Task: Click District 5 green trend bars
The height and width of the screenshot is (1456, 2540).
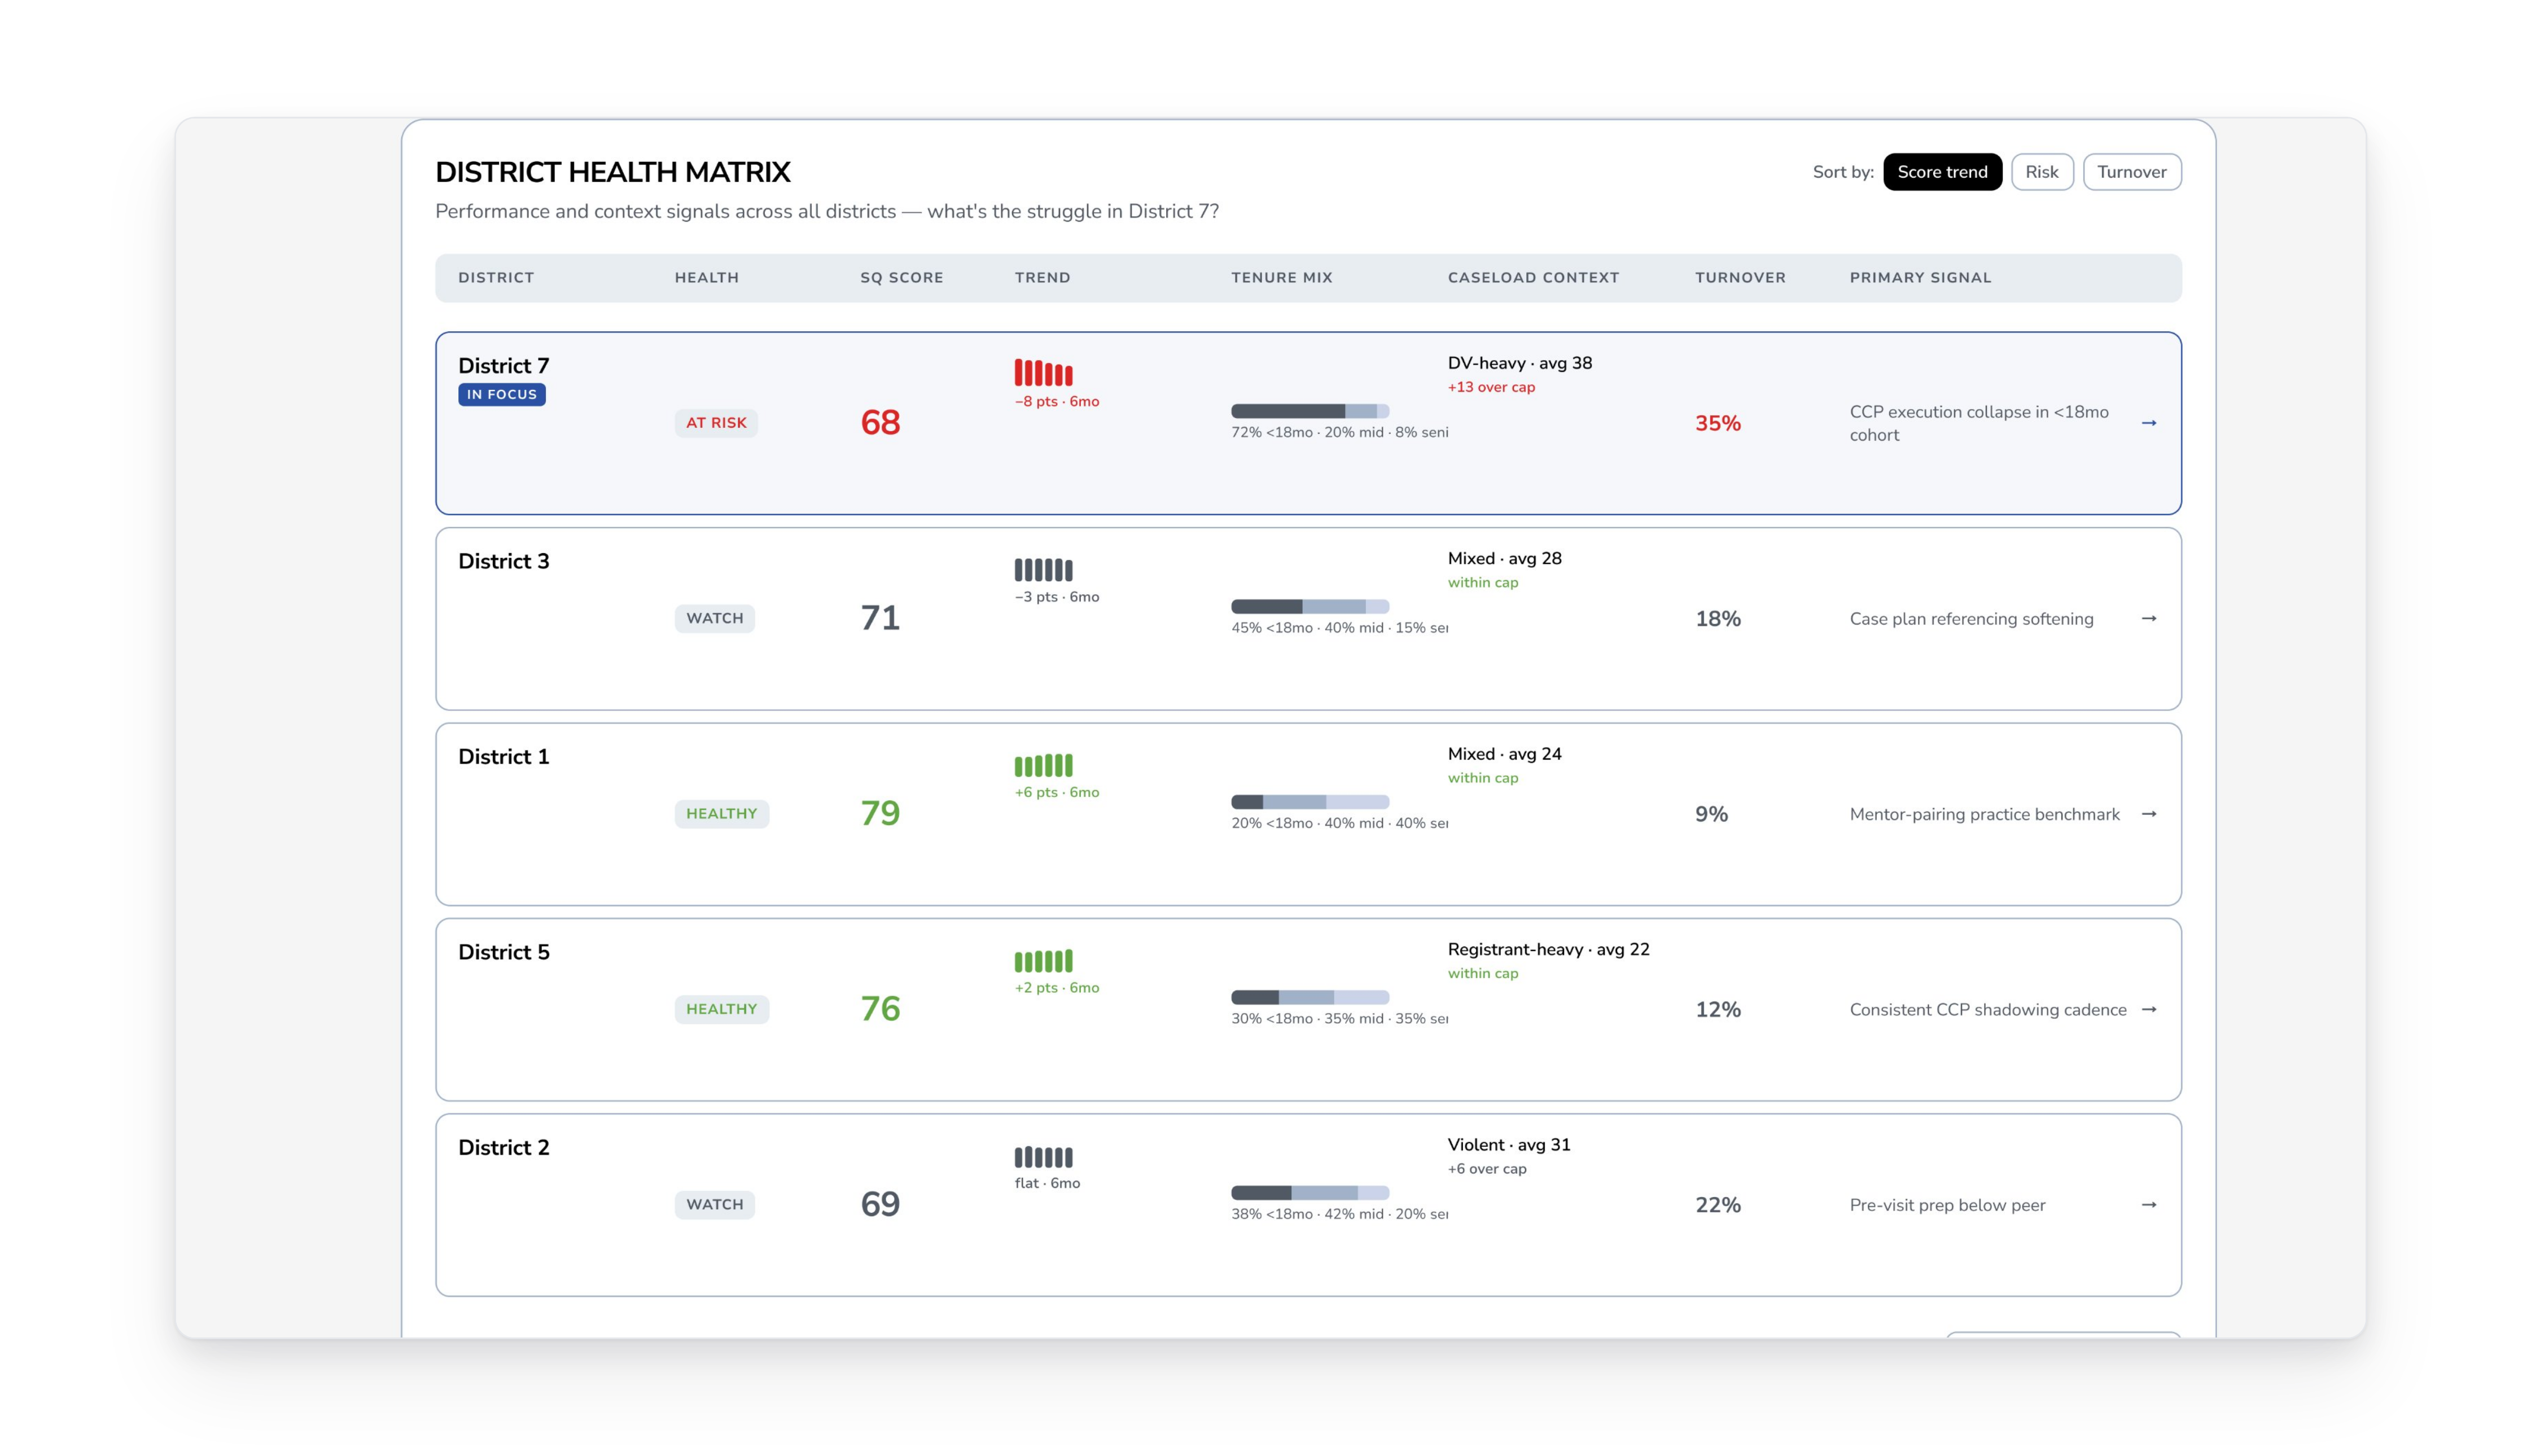Action: [1043, 961]
